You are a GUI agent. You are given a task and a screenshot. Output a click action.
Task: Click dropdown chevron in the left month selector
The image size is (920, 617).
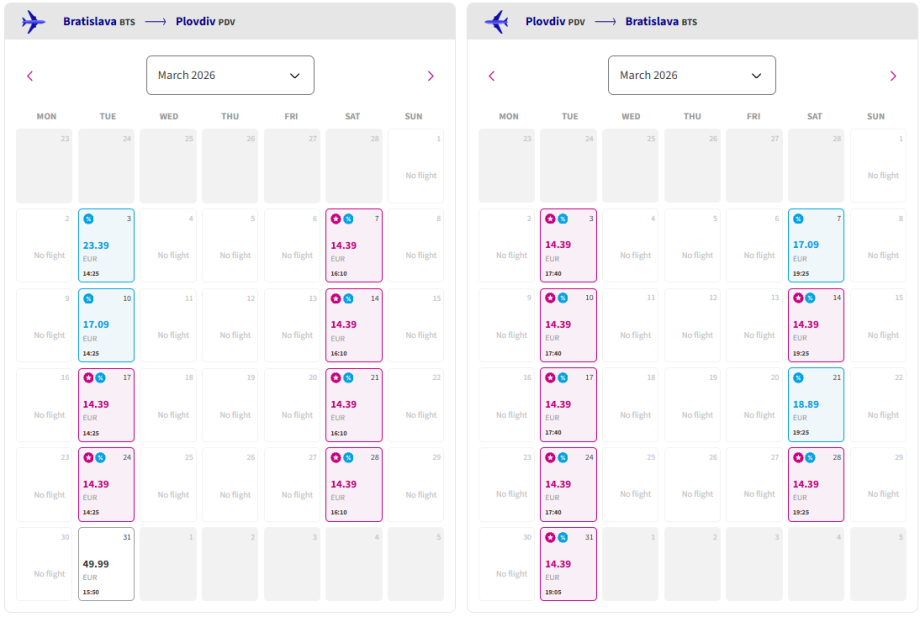point(295,76)
